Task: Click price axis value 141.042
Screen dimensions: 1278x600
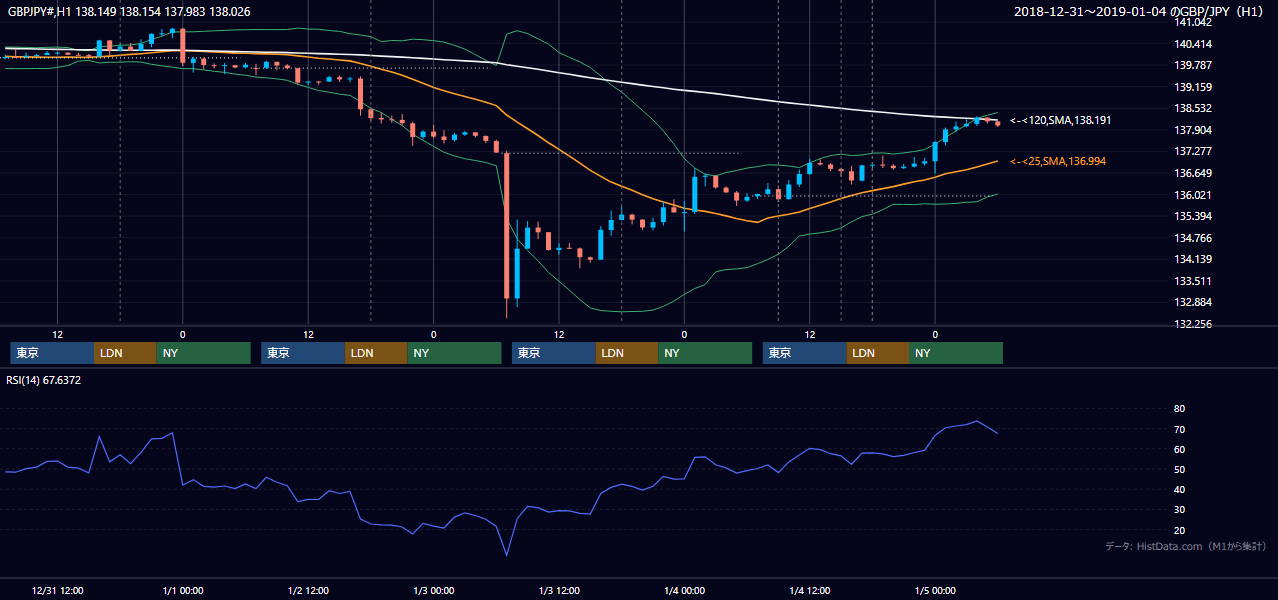Action: (x=1194, y=22)
